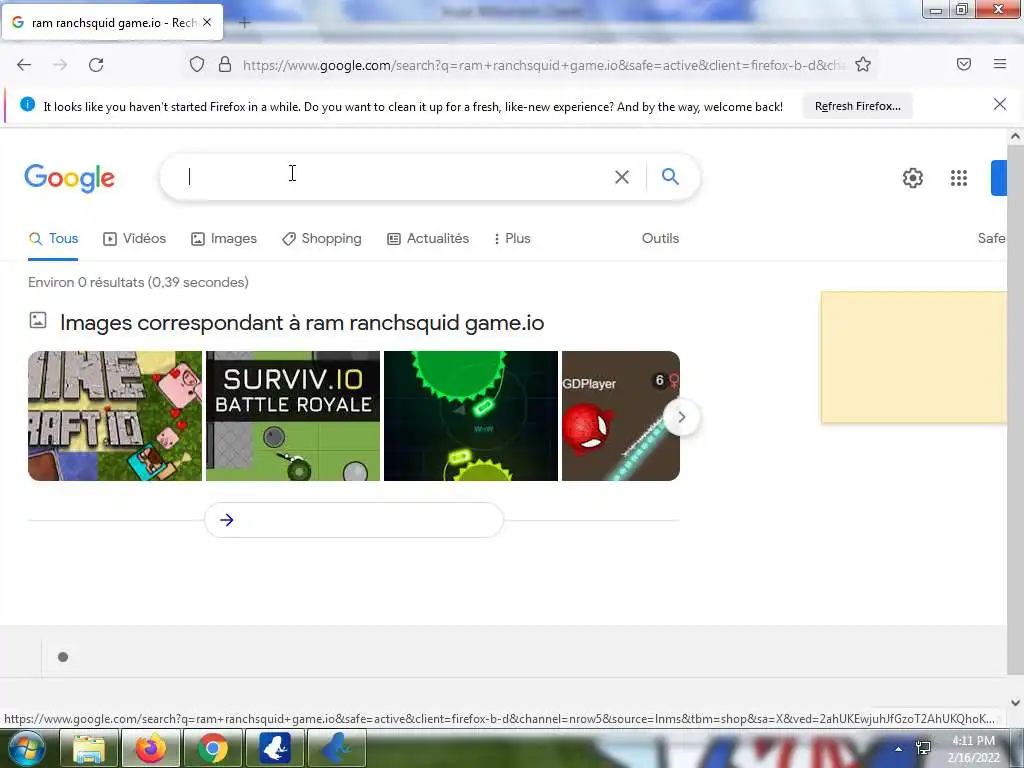Clear the Google search box
The height and width of the screenshot is (768, 1024).
[622, 177]
